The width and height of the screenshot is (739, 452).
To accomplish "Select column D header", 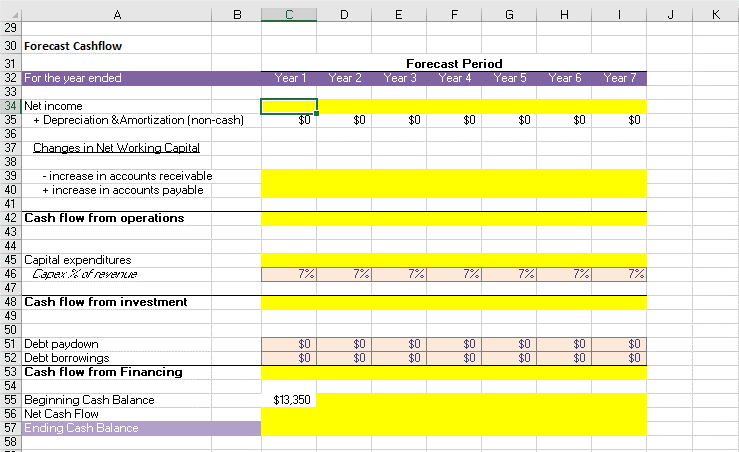I will 344,15.
